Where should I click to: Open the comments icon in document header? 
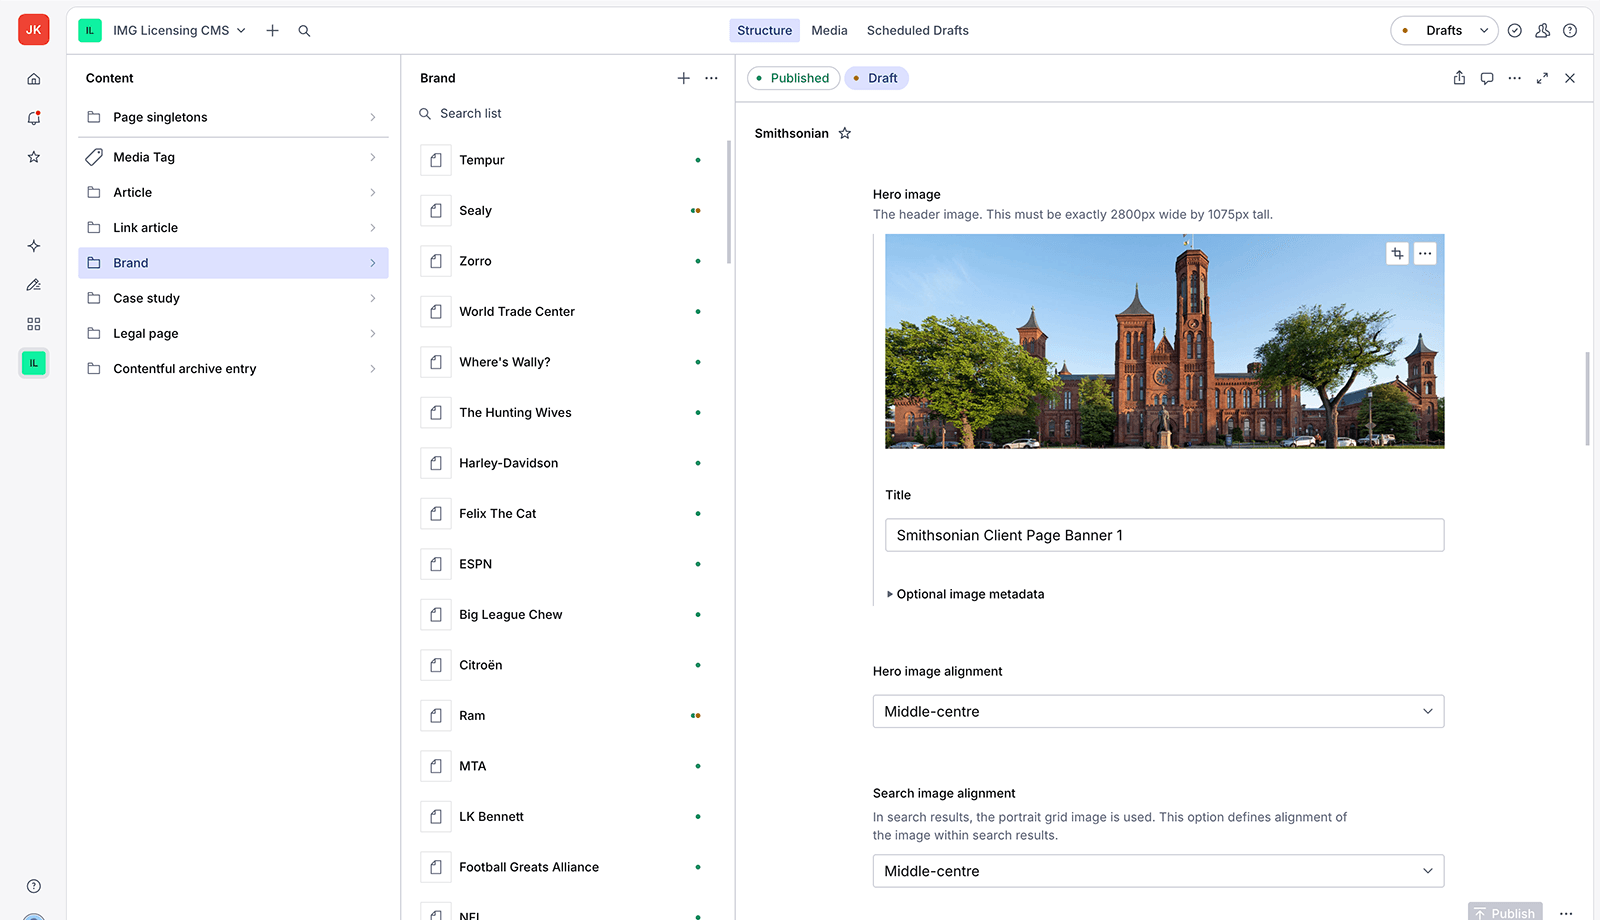click(x=1487, y=78)
